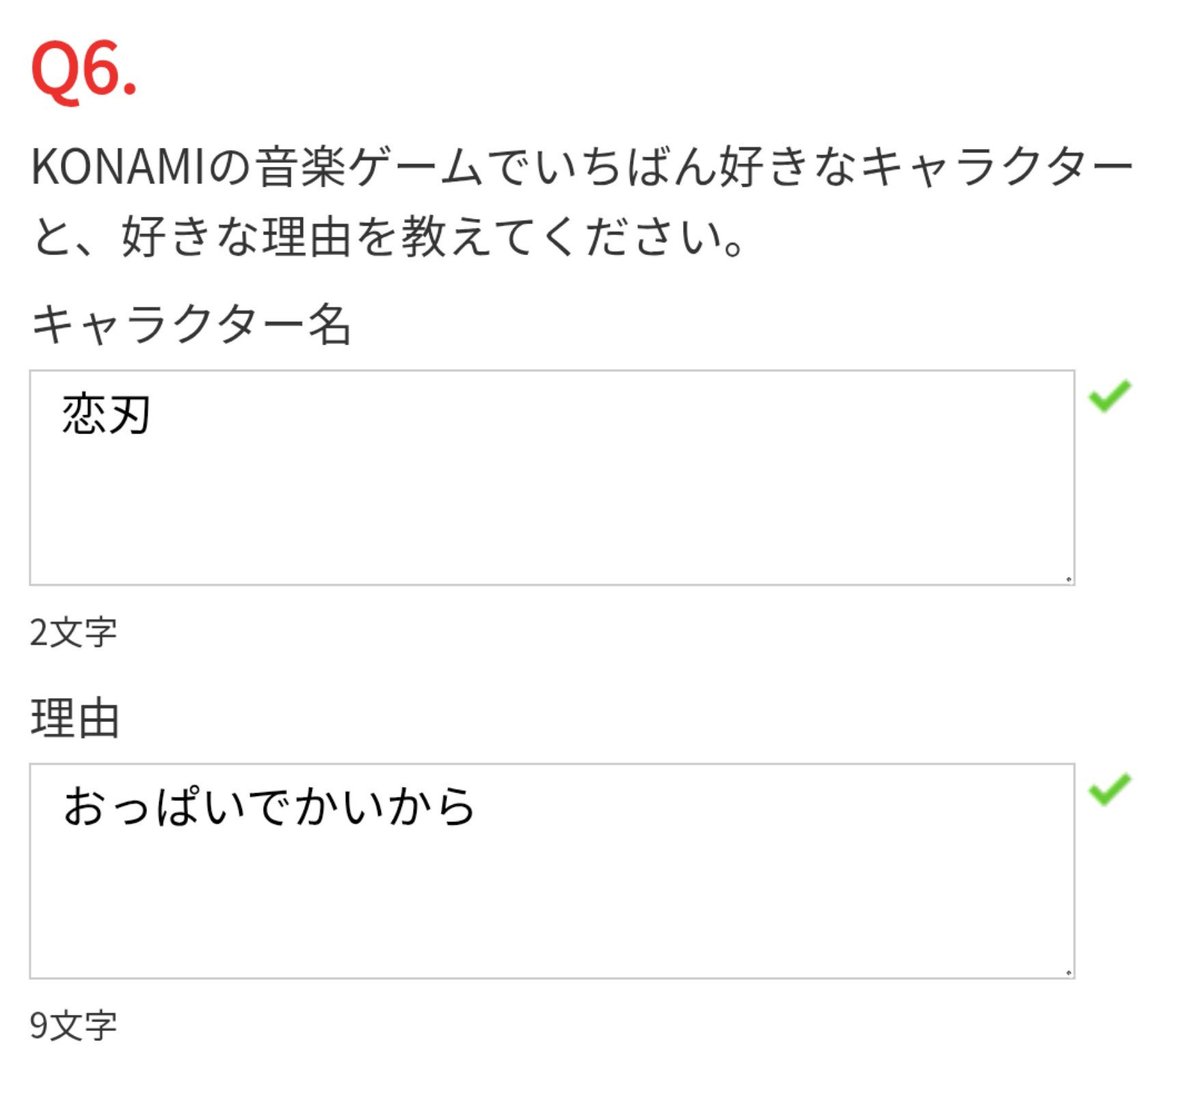The image size is (1200, 1116).
Task: Place the cursor after the text おっぱいでかいから
Action: [478, 807]
